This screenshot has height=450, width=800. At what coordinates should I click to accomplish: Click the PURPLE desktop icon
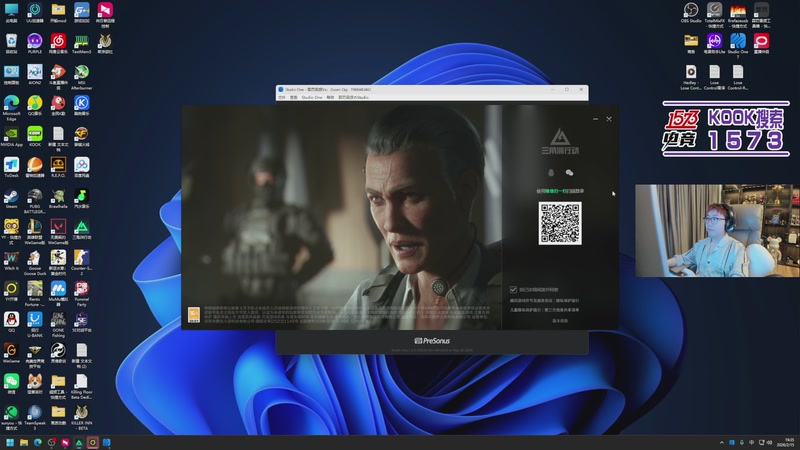point(35,43)
